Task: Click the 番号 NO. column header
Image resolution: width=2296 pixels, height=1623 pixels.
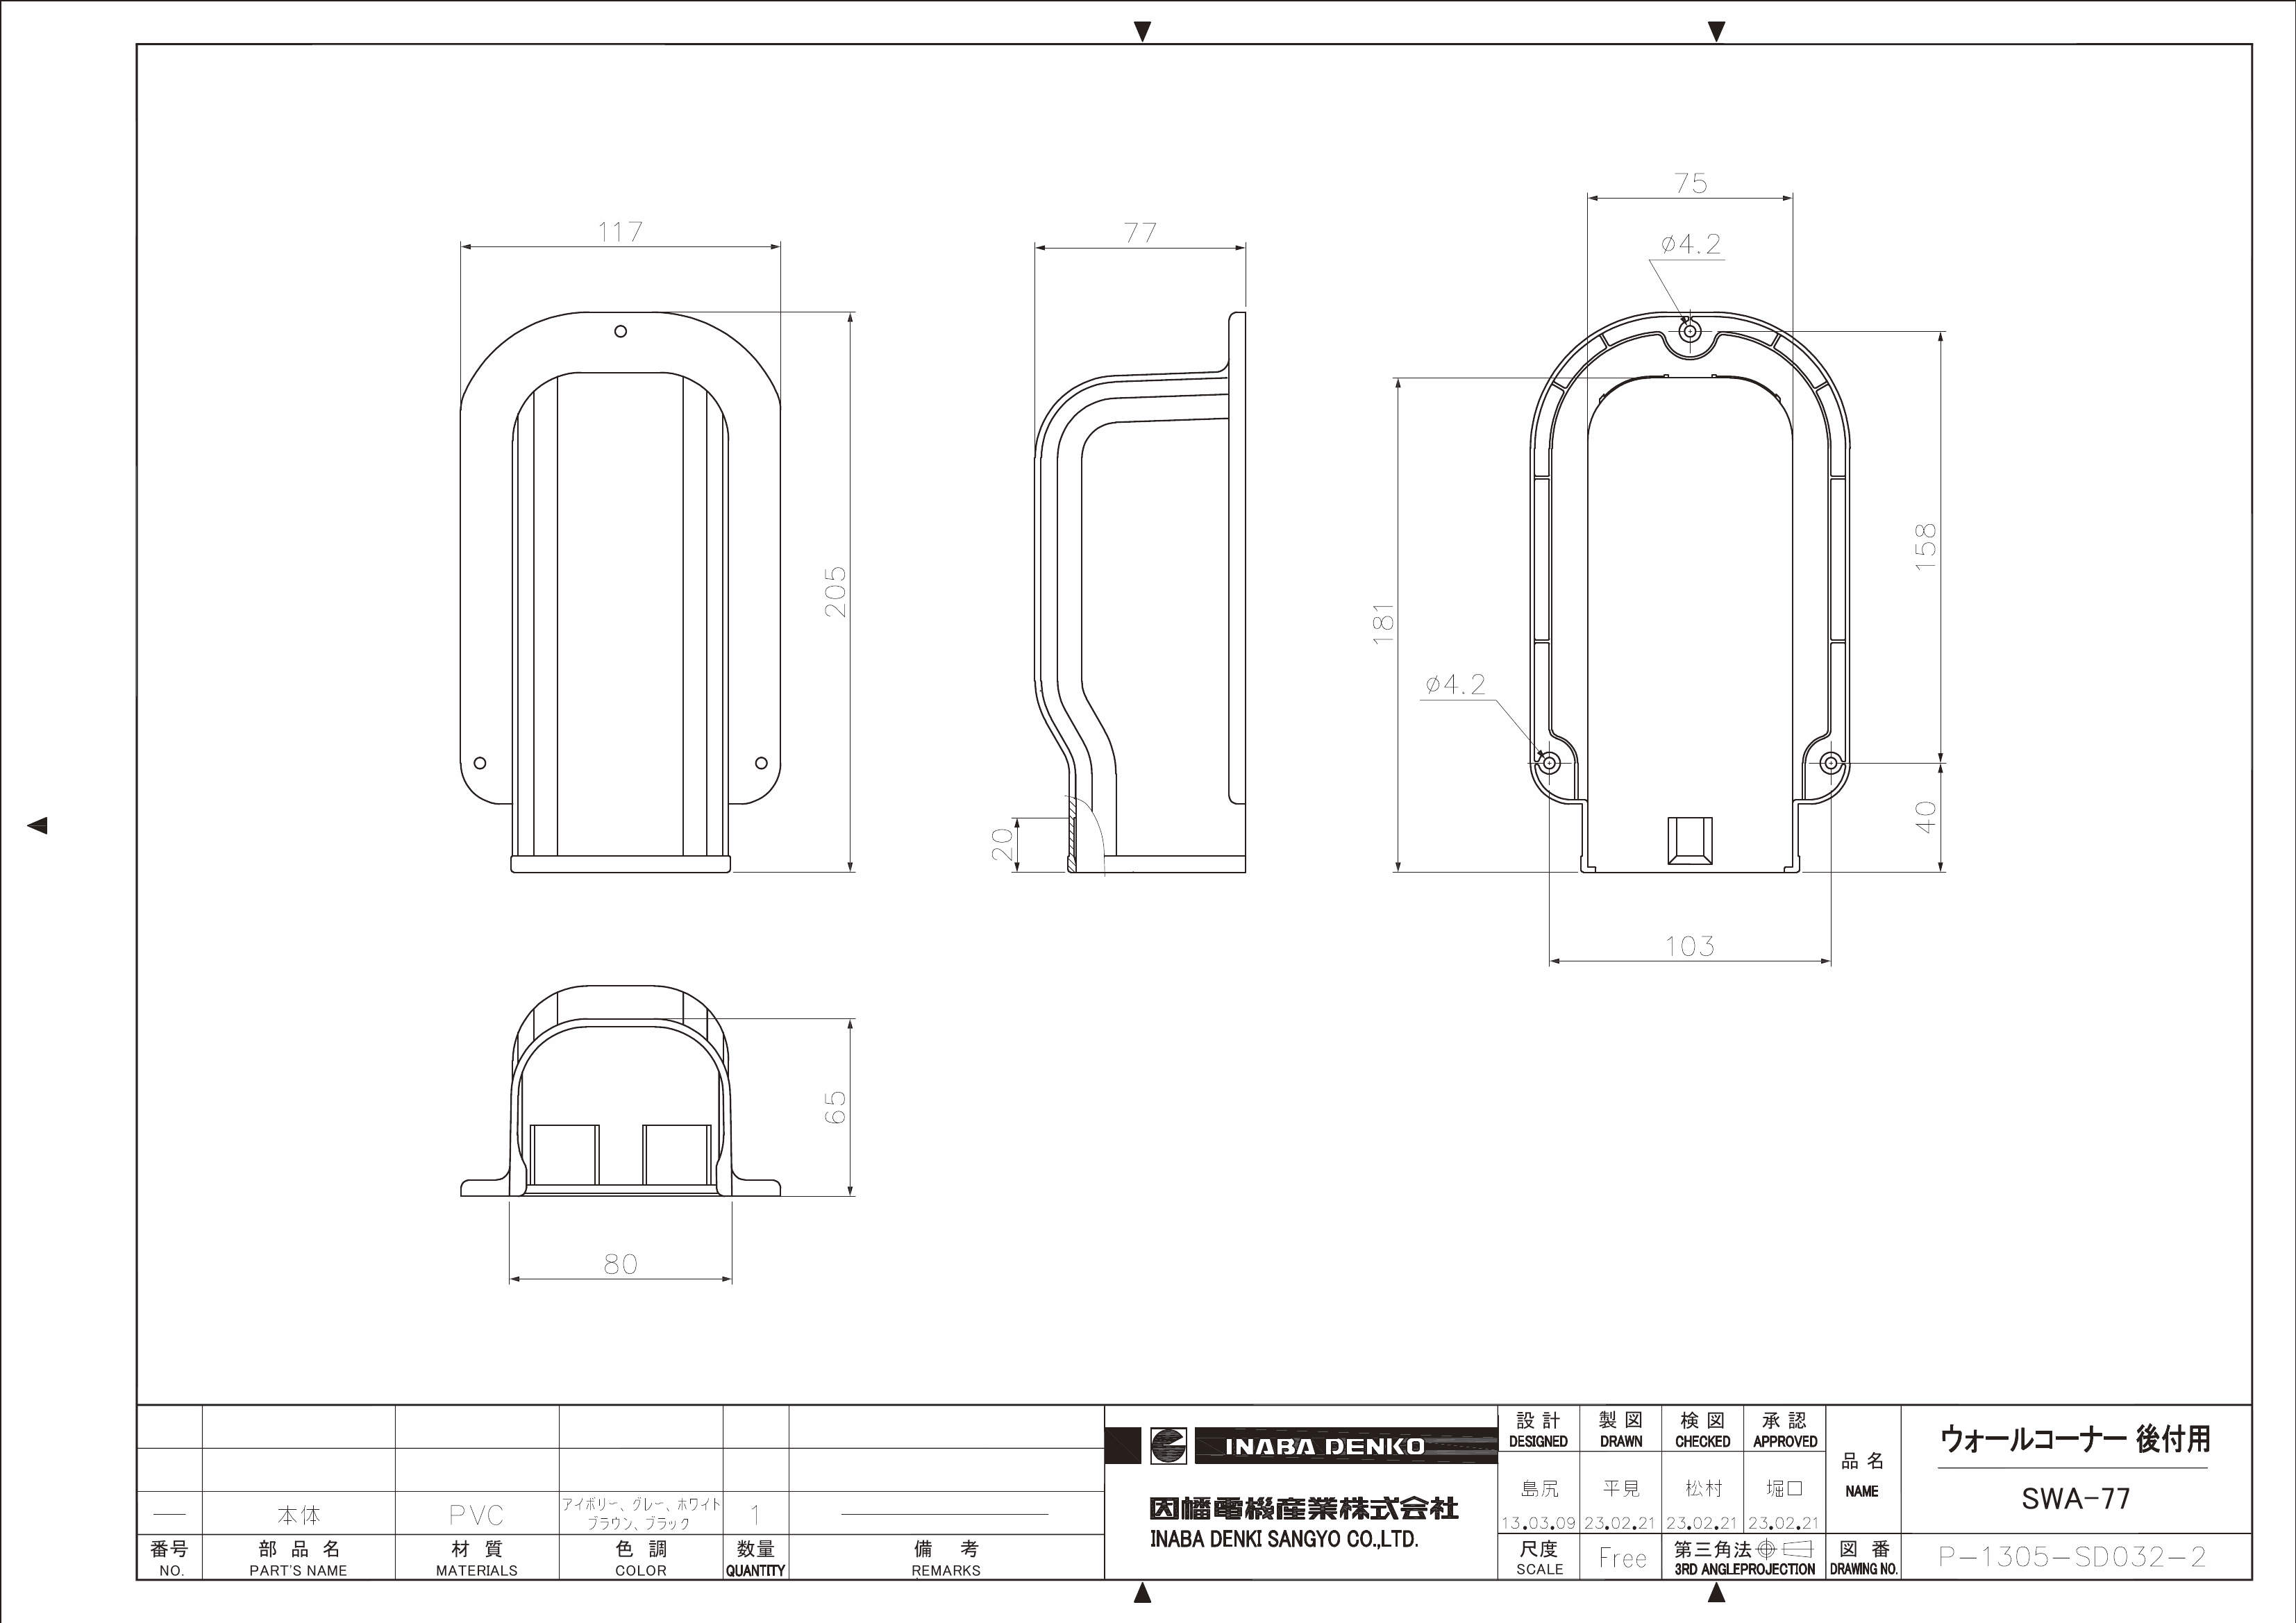Action: point(169,1558)
